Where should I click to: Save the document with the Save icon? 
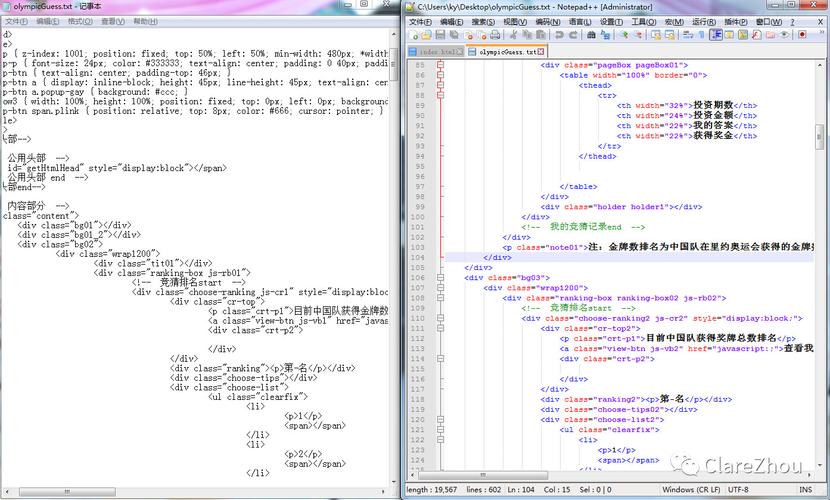click(440, 35)
